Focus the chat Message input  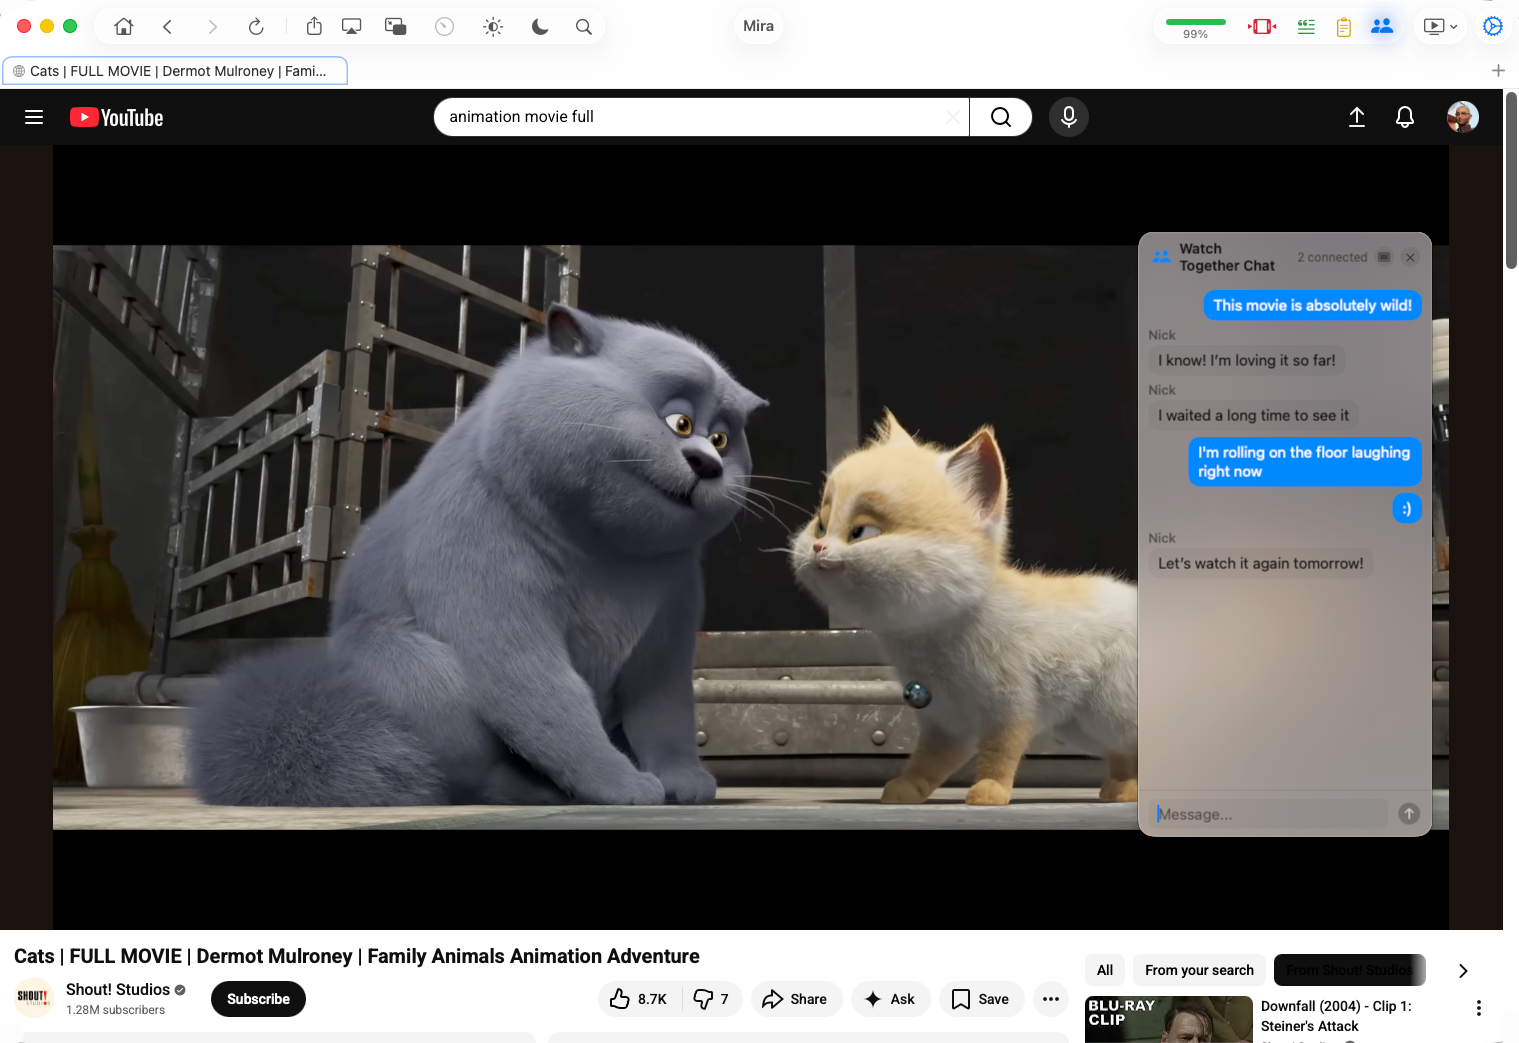(1270, 814)
